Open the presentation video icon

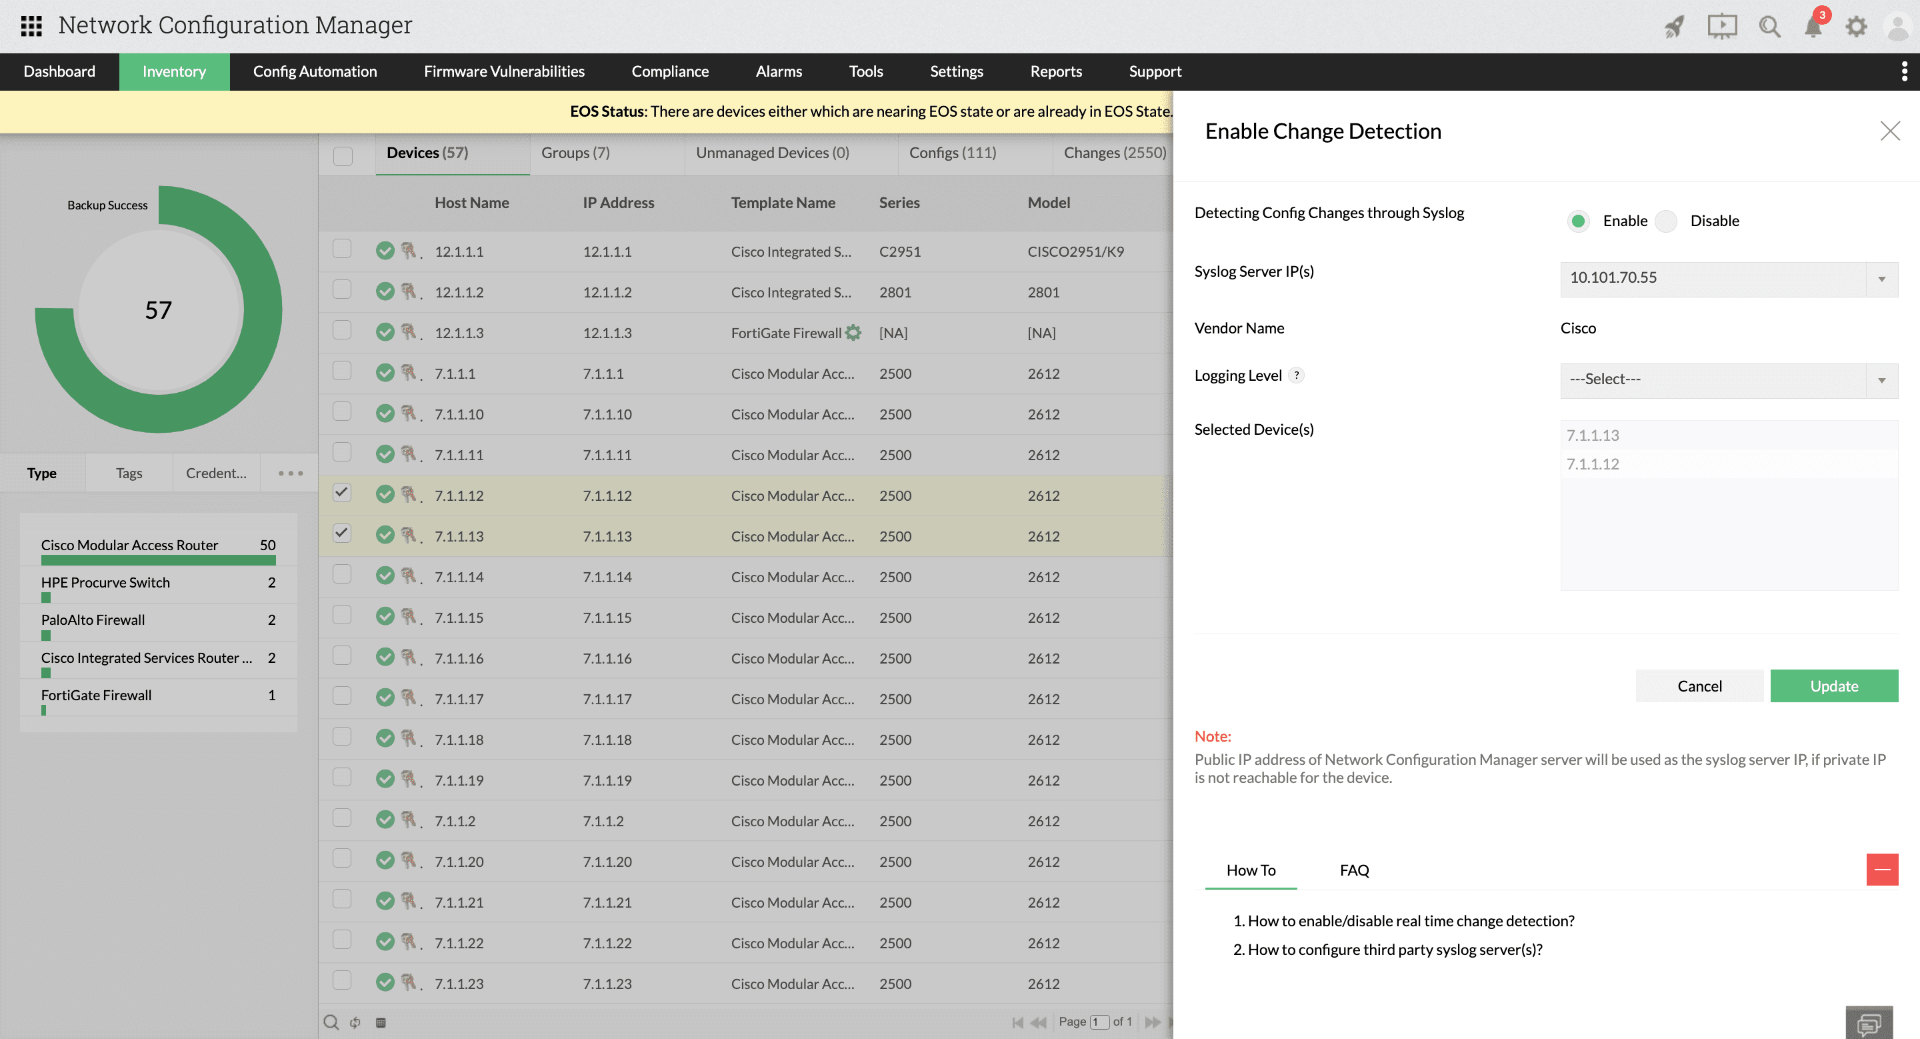(x=1722, y=26)
